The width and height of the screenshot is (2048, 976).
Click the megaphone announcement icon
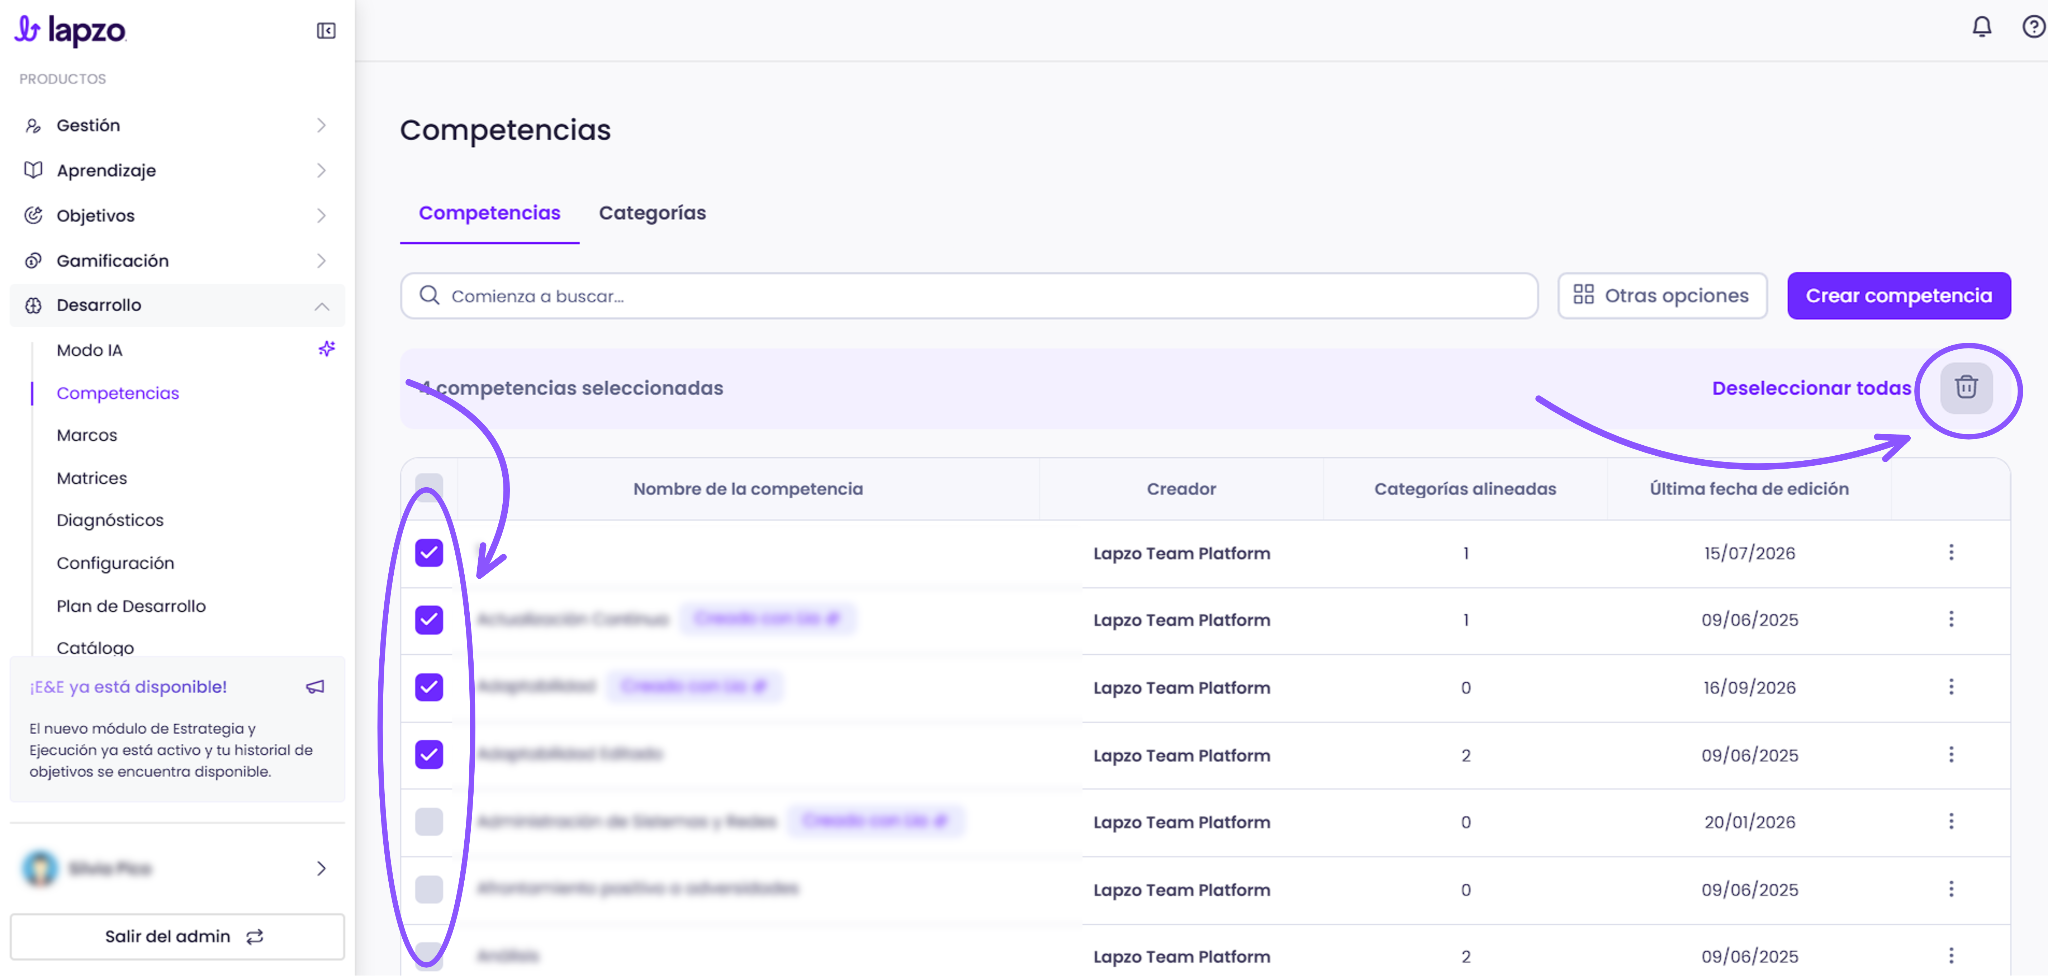[x=315, y=687]
